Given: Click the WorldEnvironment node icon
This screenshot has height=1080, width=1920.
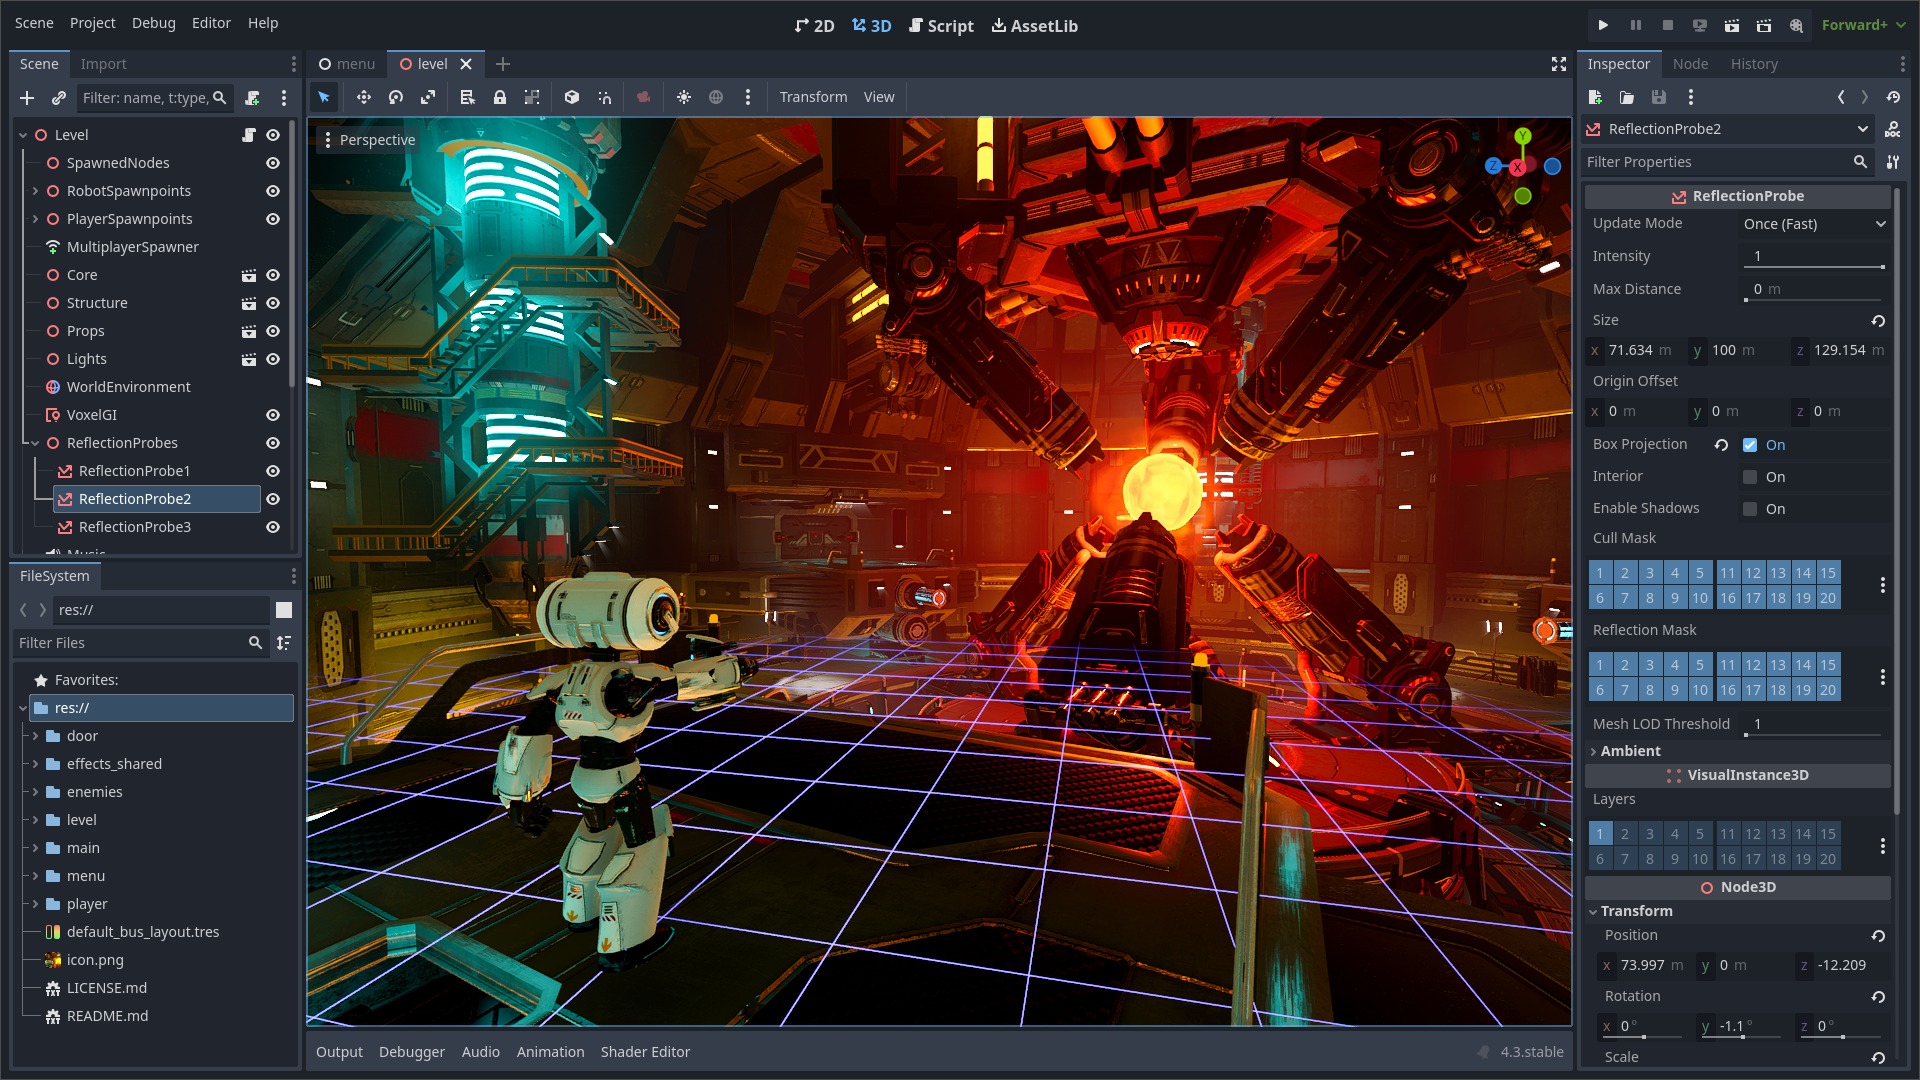Looking at the screenshot, I should point(54,386).
